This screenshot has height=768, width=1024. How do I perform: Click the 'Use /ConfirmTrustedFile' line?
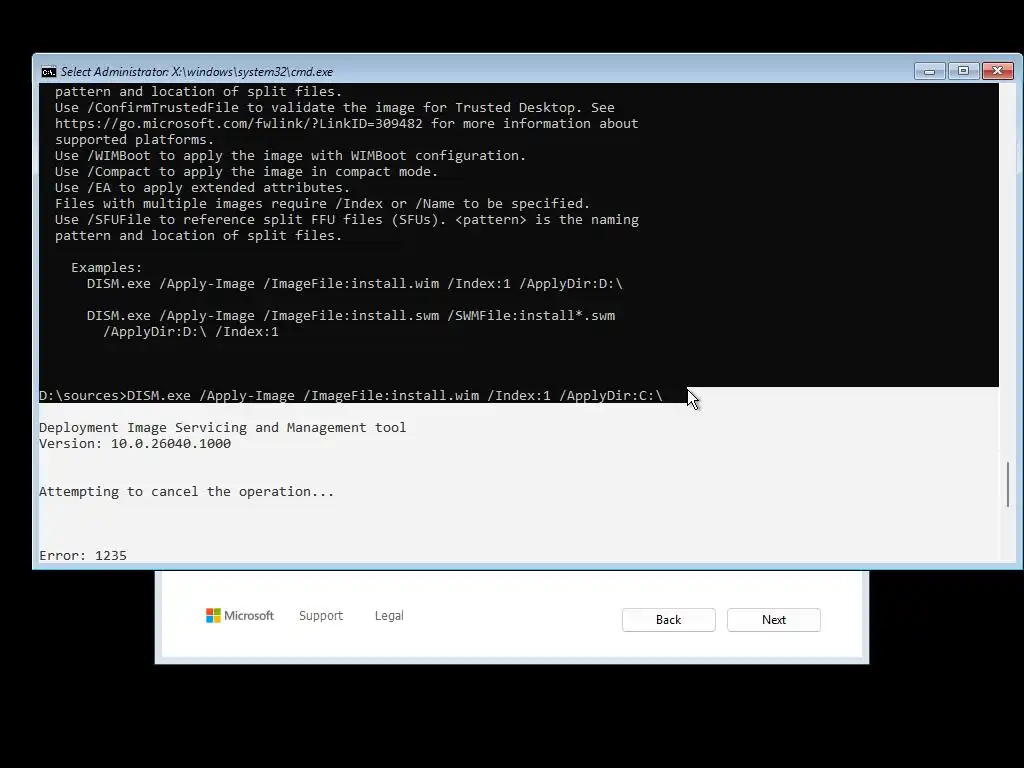tap(334, 108)
